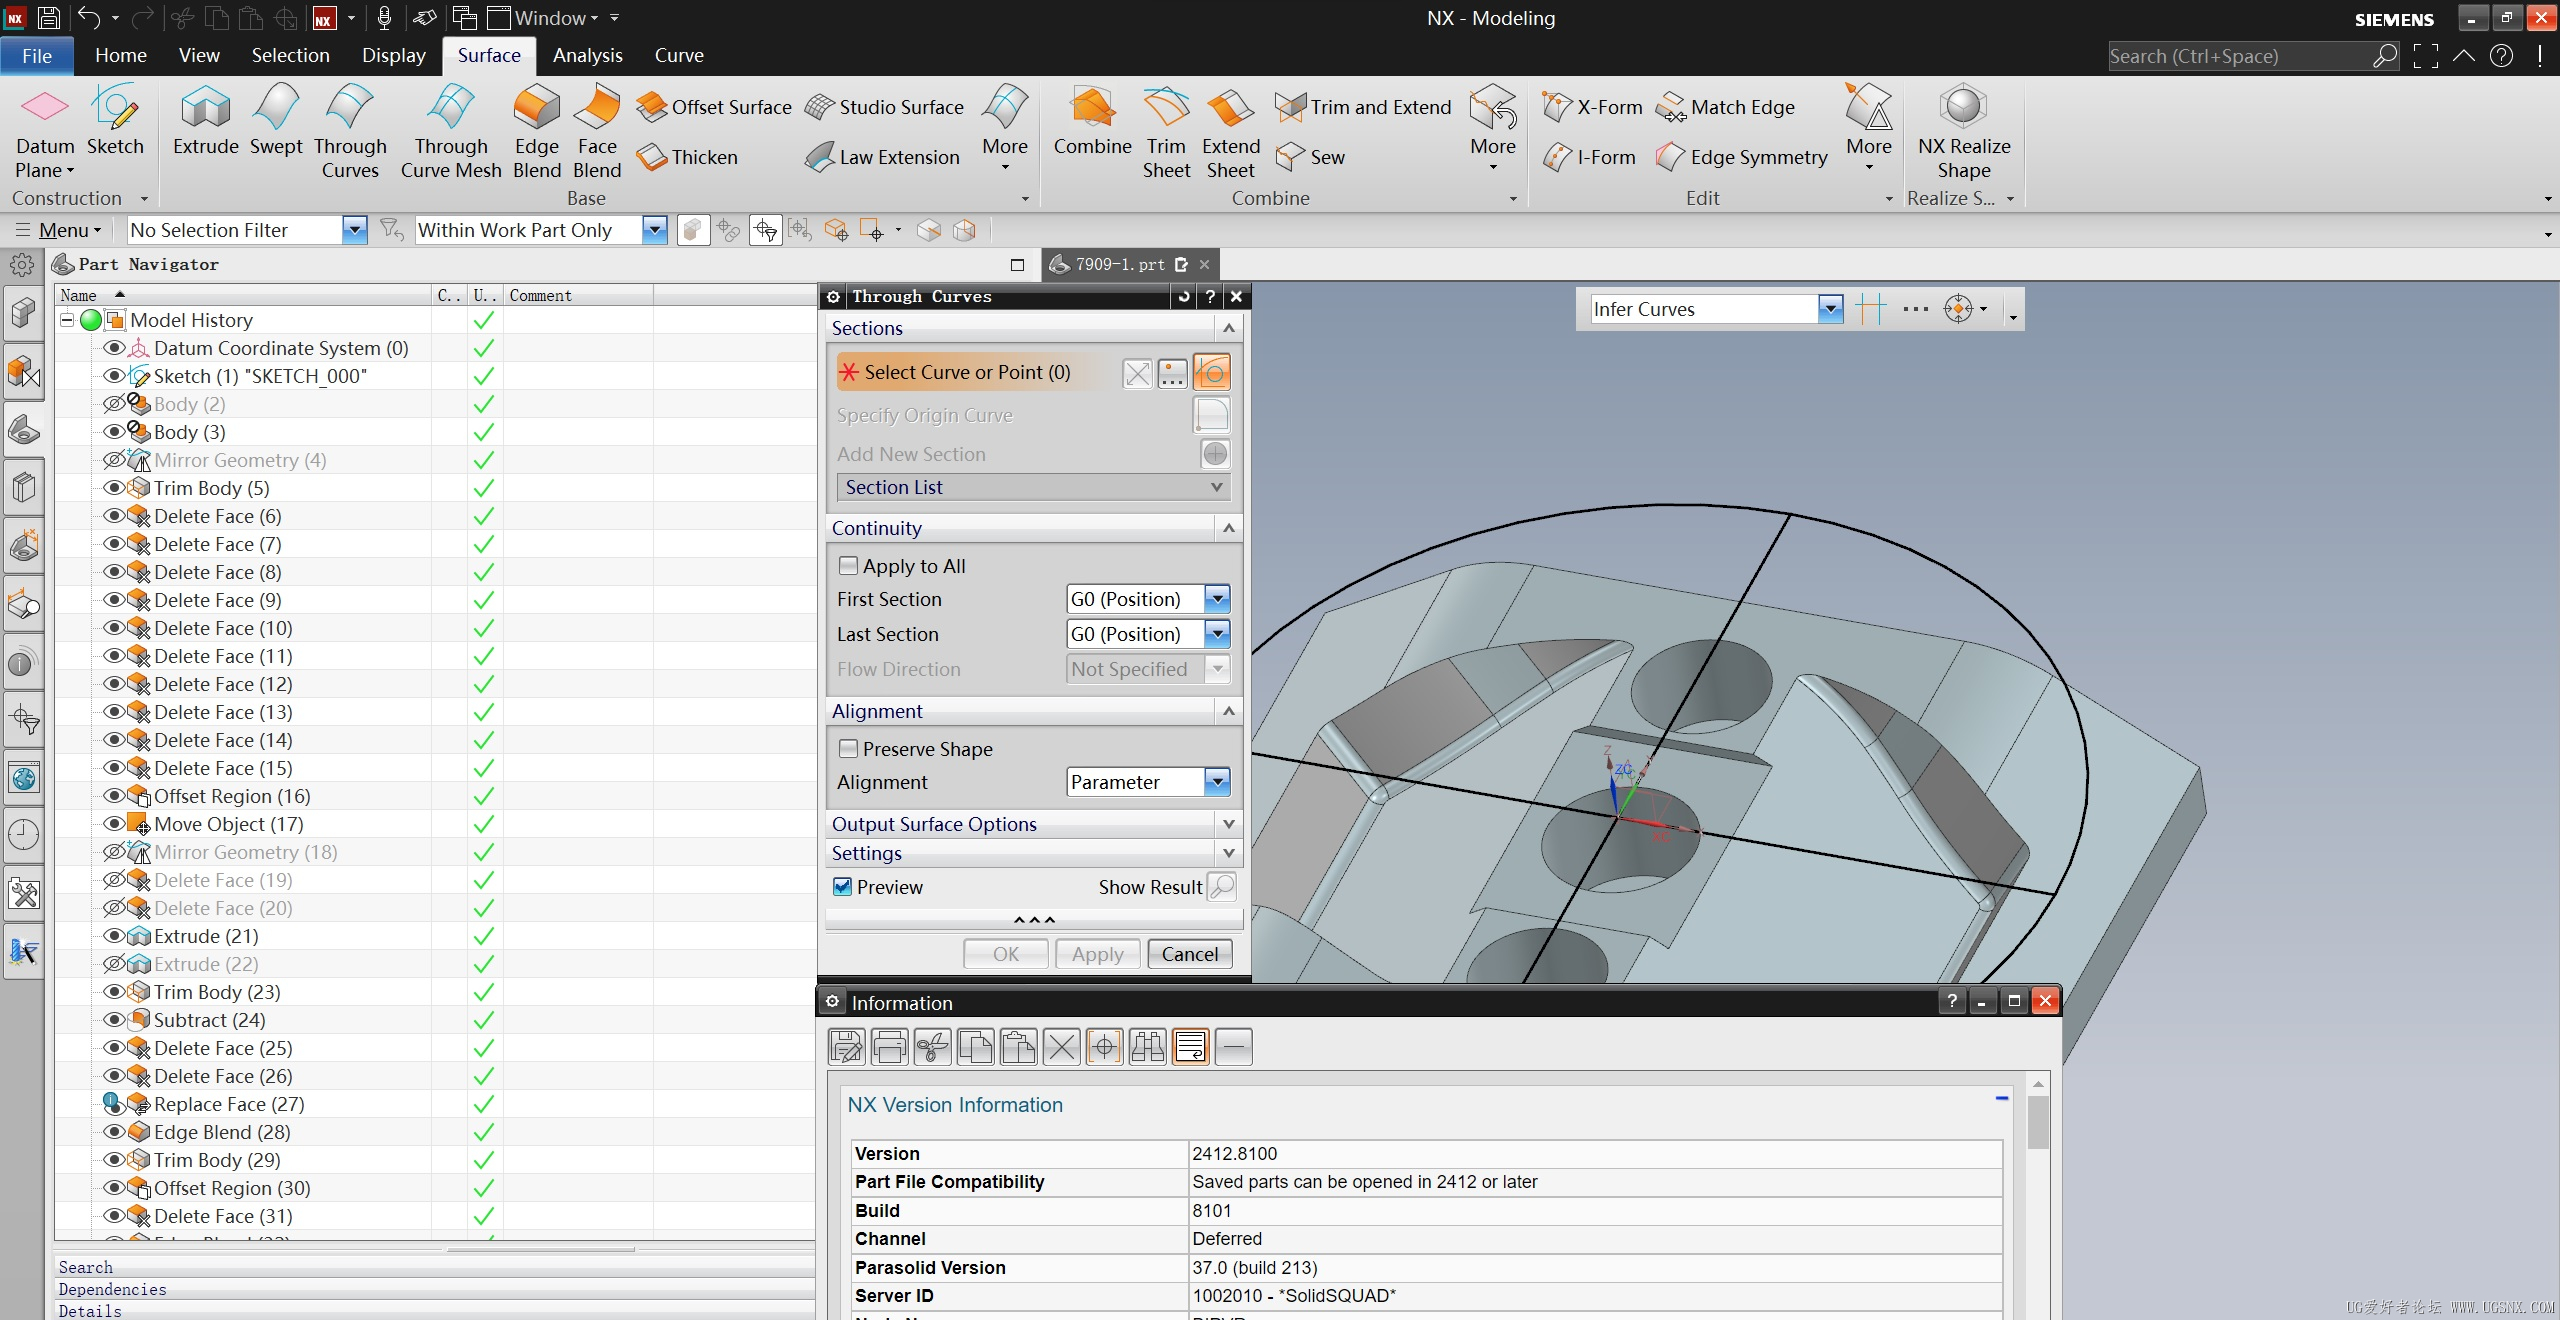Select the Extrude tool
Image resolution: width=2560 pixels, height=1320 pixels.
coord(205,121)
